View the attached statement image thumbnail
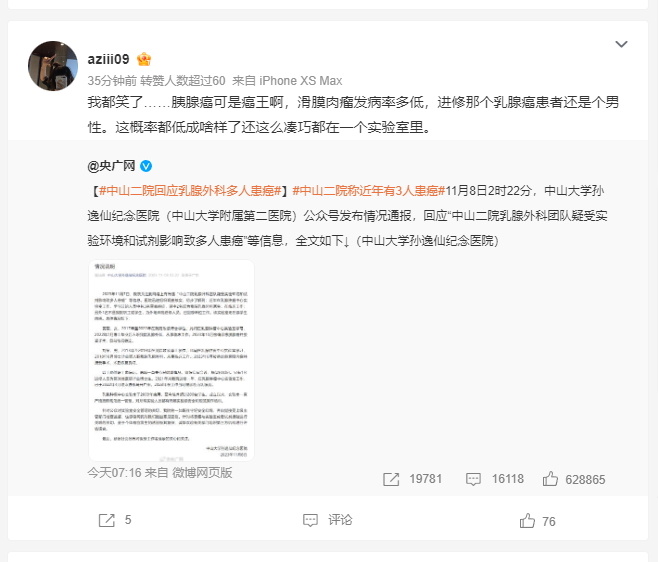Viewport: 658px width, 562px height. pos(171,361)
